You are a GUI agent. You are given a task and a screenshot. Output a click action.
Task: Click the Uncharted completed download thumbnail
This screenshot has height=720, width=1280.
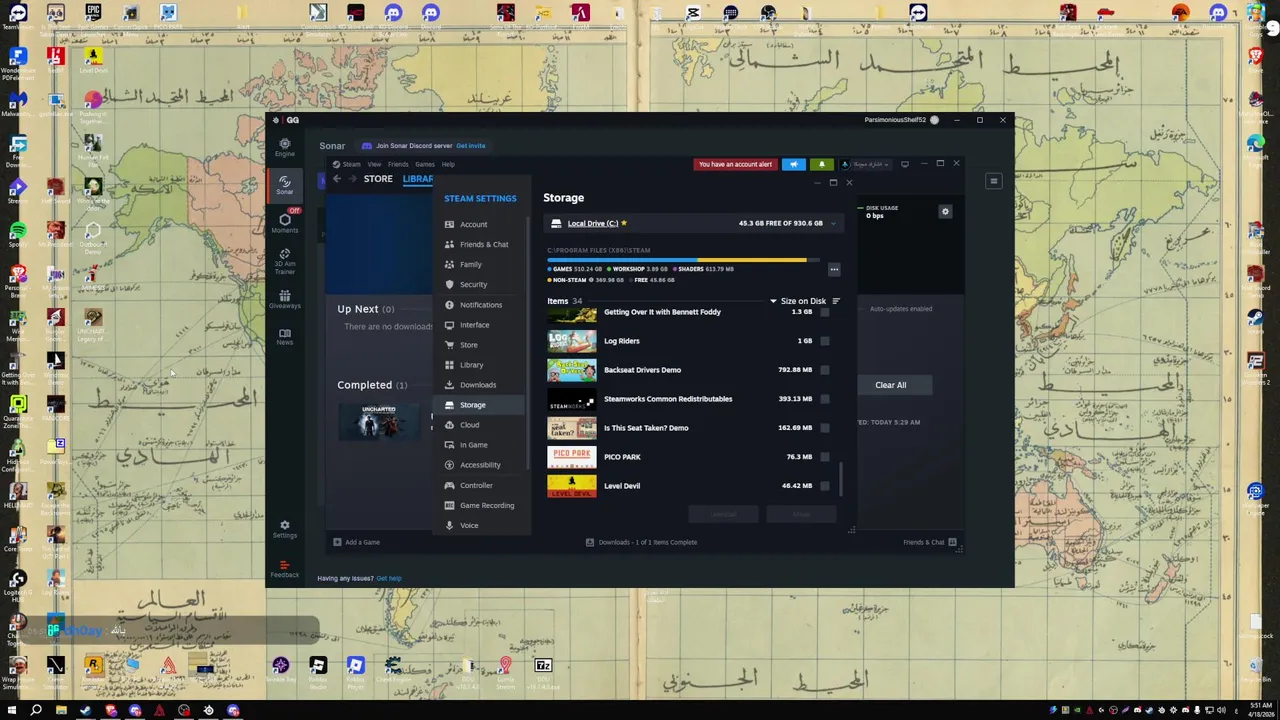tap(379, 422)
